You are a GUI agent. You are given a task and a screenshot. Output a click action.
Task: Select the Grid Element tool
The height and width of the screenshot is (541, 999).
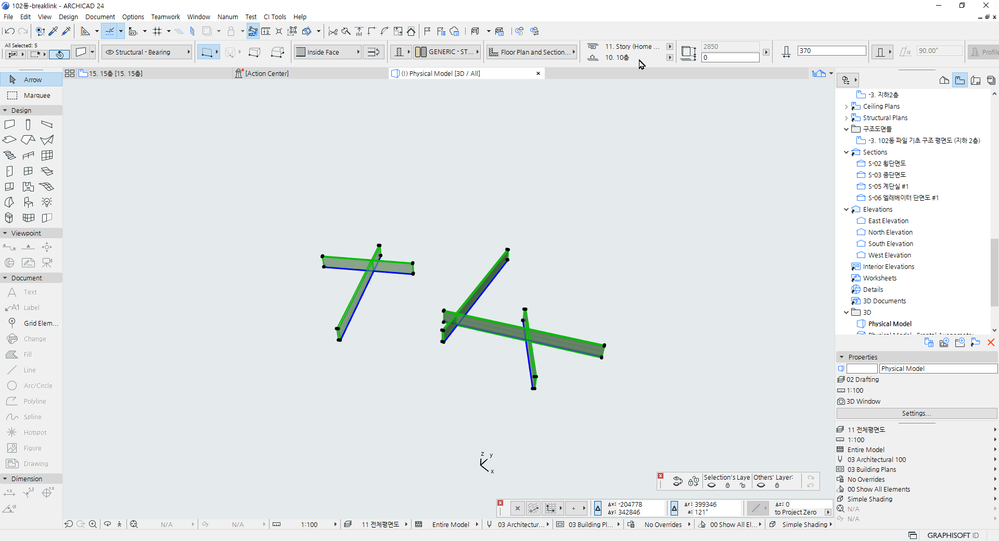point(31,323)
